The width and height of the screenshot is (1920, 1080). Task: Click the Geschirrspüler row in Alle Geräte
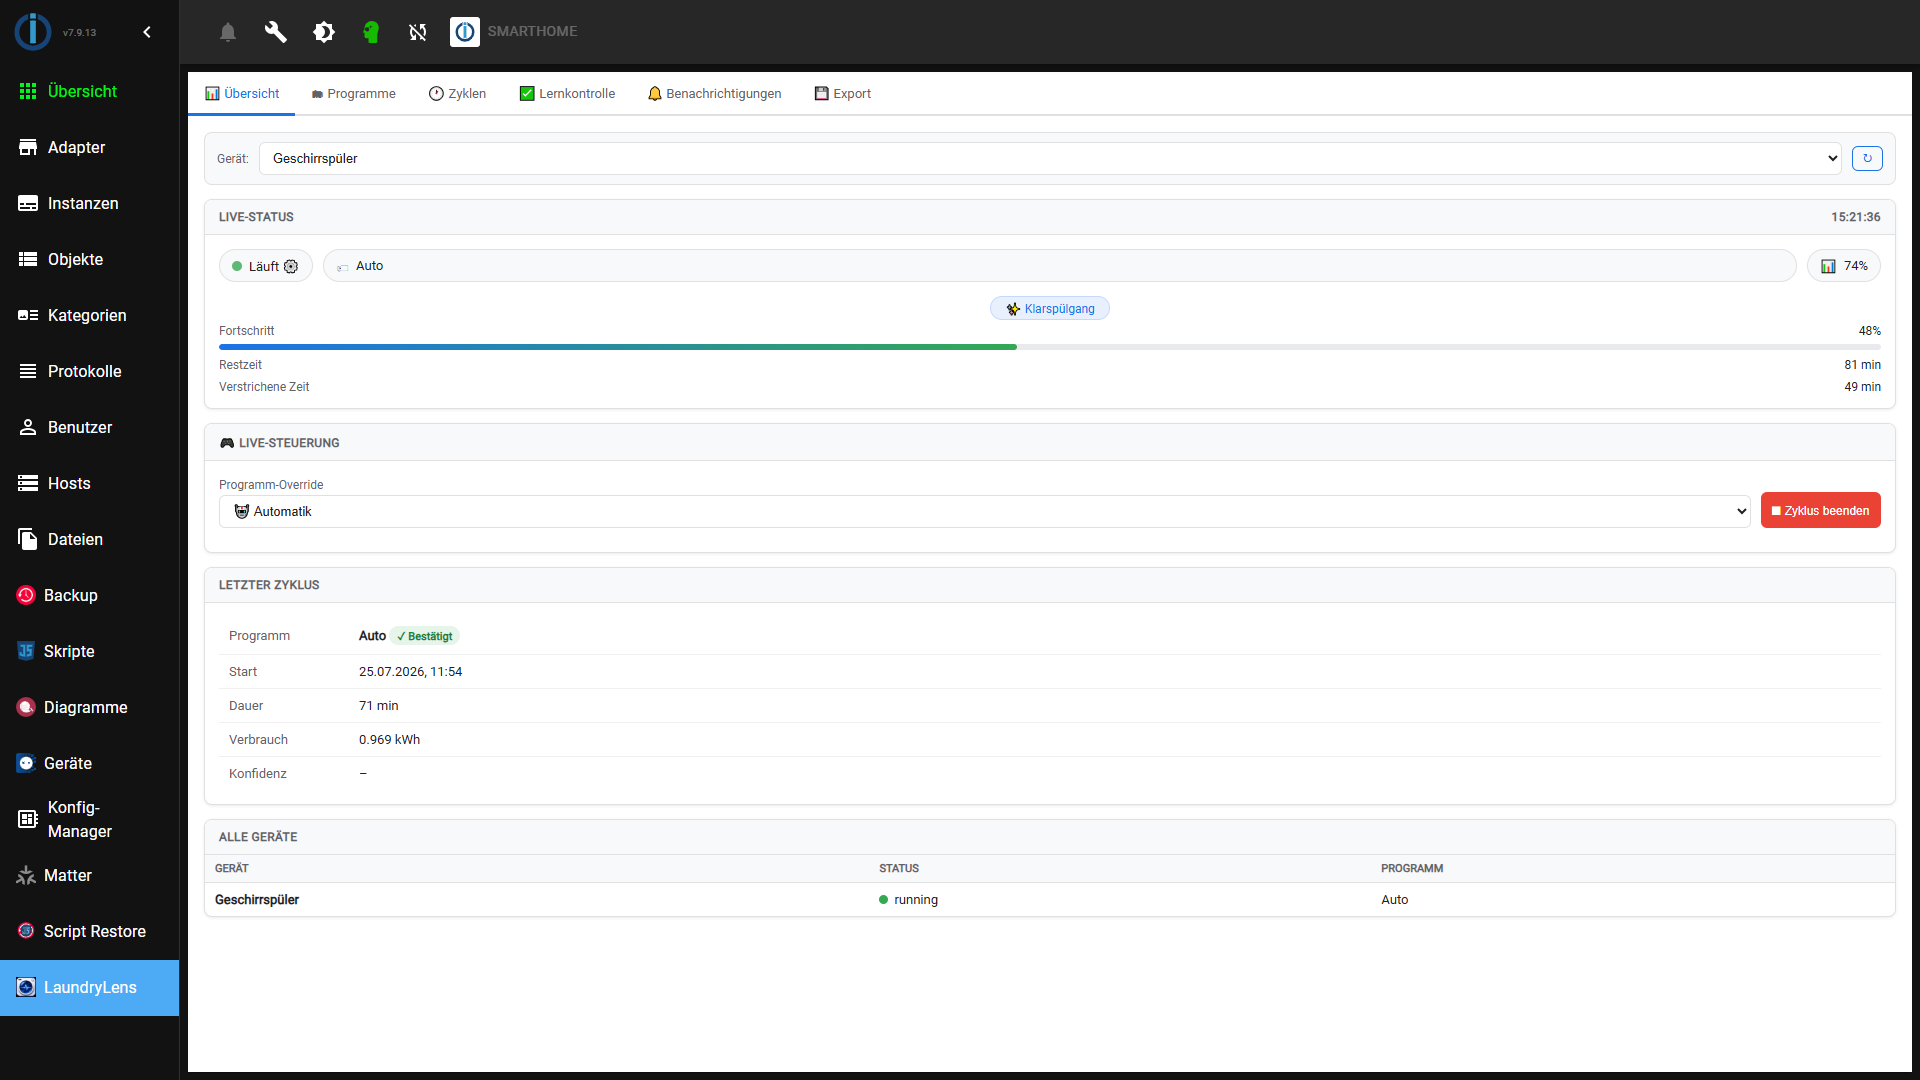(1050, 900)
